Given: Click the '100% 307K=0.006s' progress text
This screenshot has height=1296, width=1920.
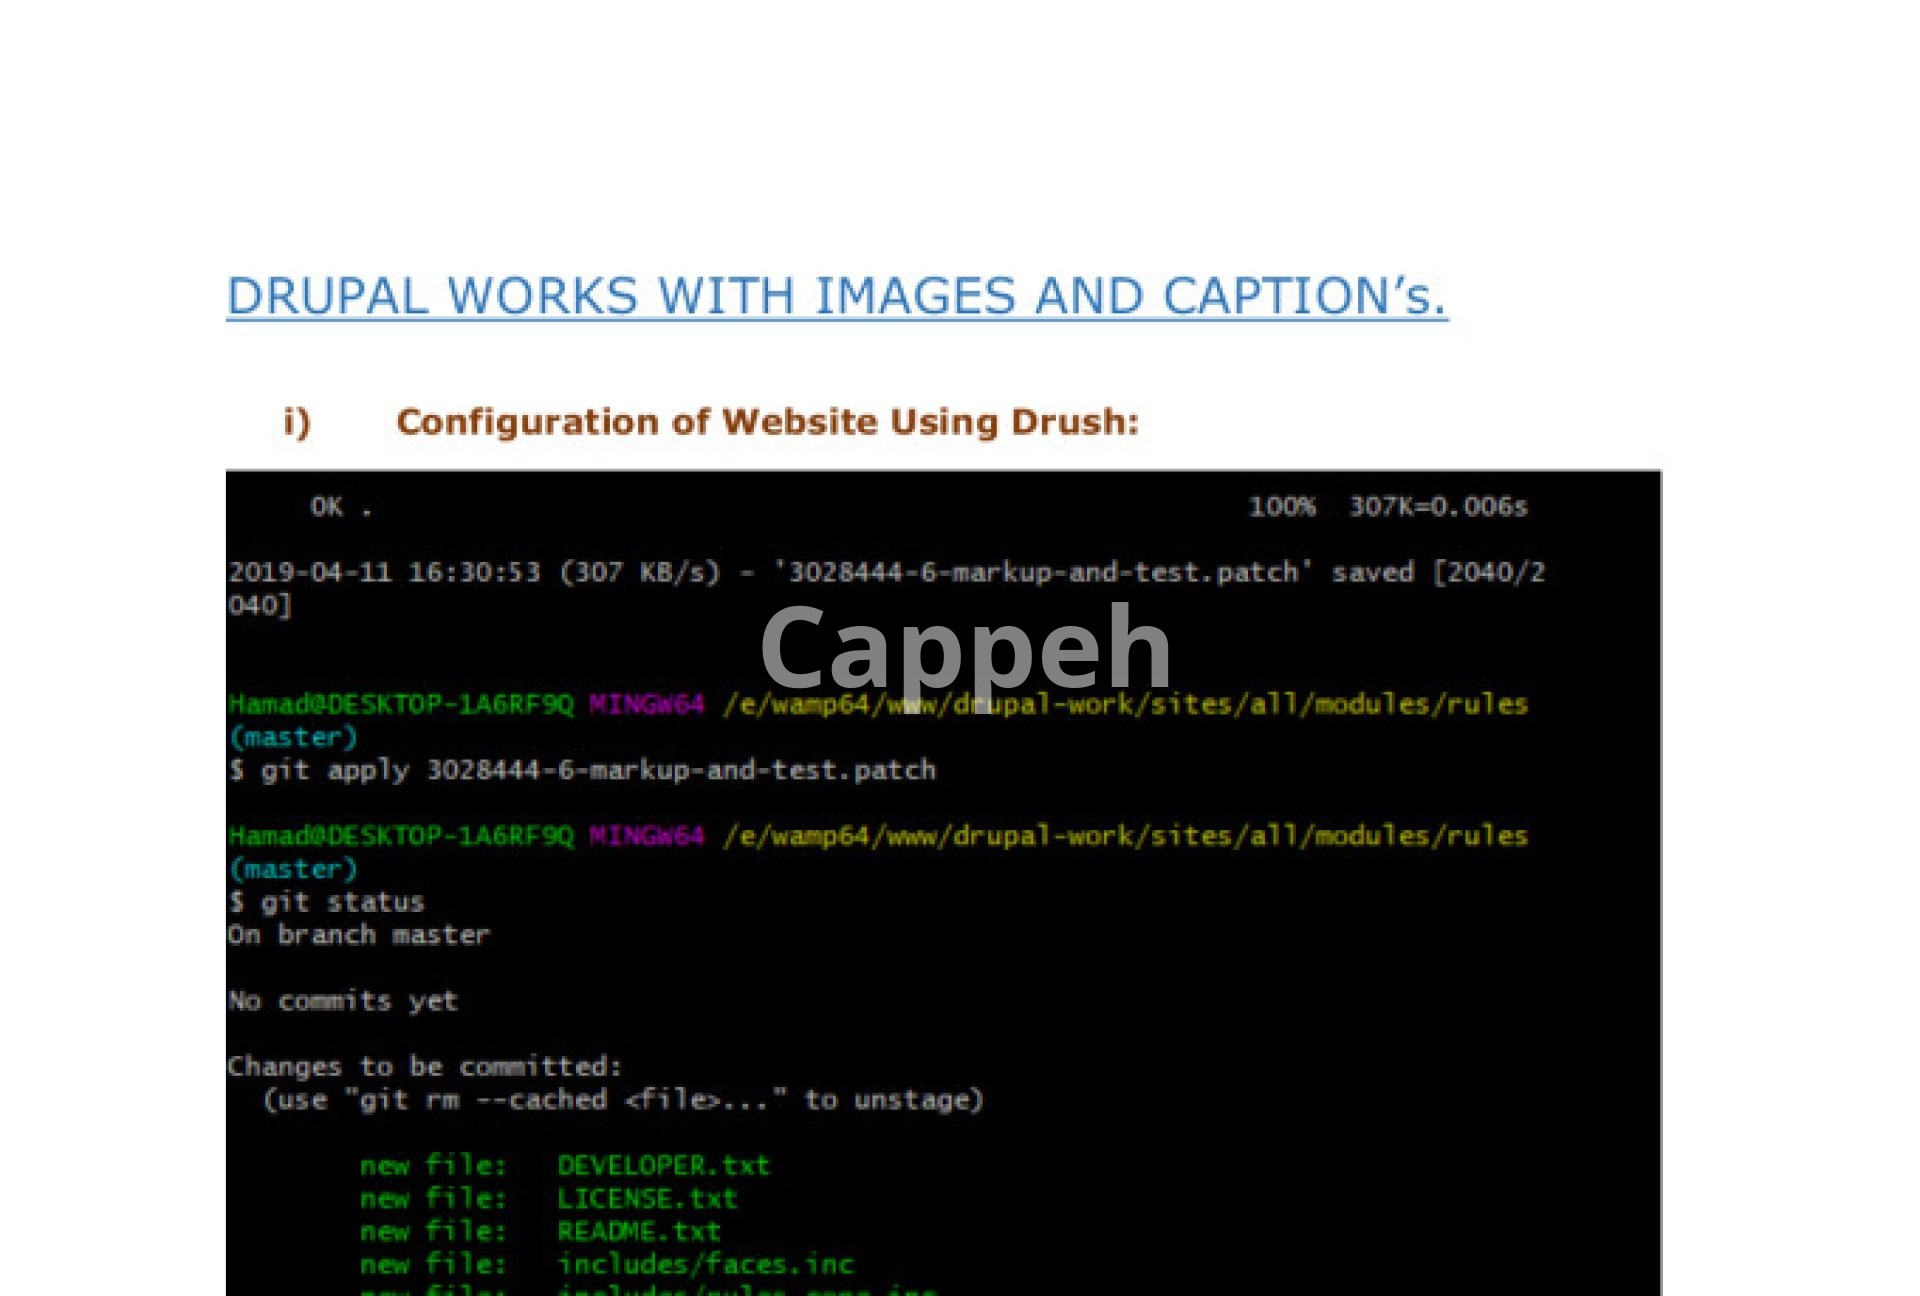Looking at the screenshot, I should pyautogui.click(x=1387, y=507).
